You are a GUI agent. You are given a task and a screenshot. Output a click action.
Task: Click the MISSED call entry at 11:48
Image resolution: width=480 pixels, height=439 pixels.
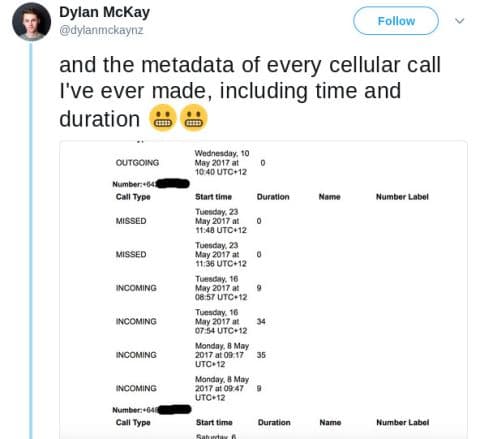point(189,221)
